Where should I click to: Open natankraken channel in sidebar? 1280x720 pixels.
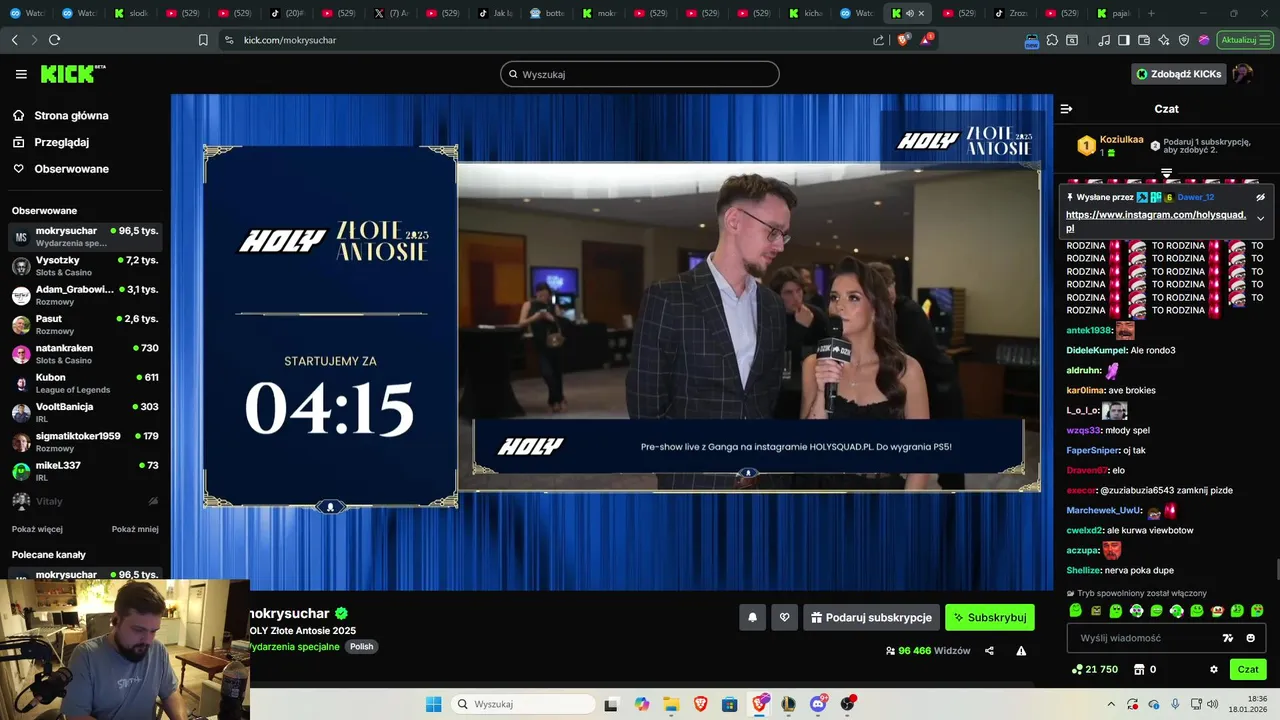point(85,354)
